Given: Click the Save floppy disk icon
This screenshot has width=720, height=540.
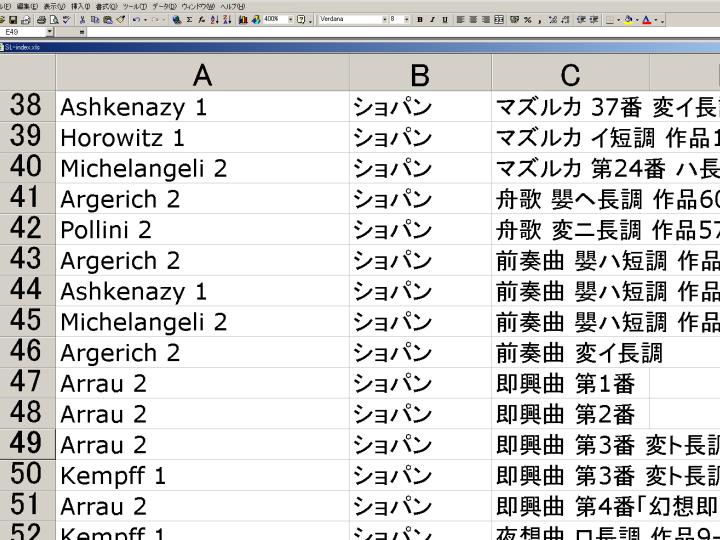Looking at the screenshot, I should click(x=13, y=20).
